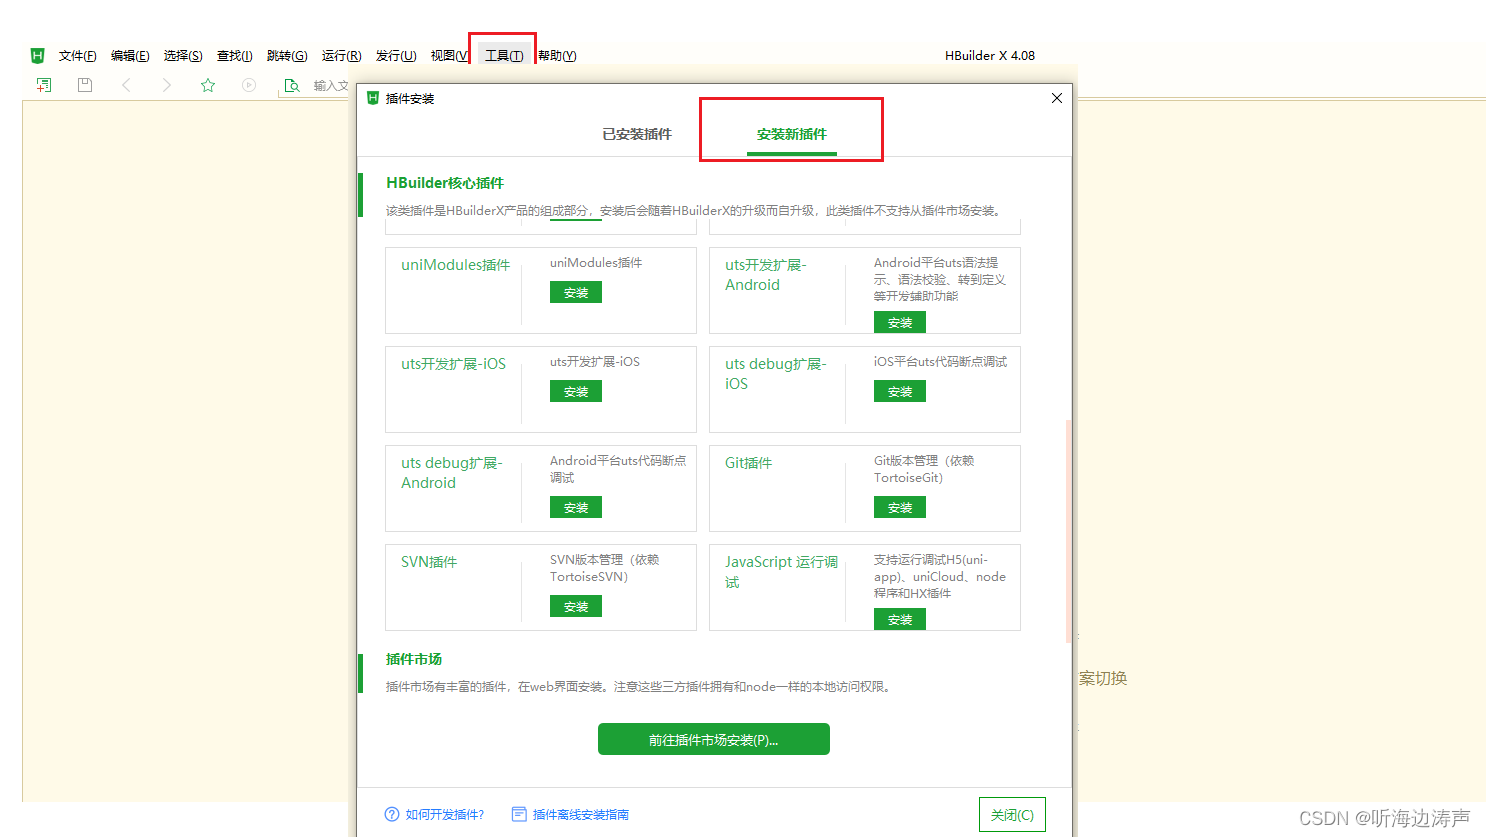Install the uts开发扩展-Android plugin
Image resolution: width=1486 pixels, height=837 pixels.
coord(900,322)
